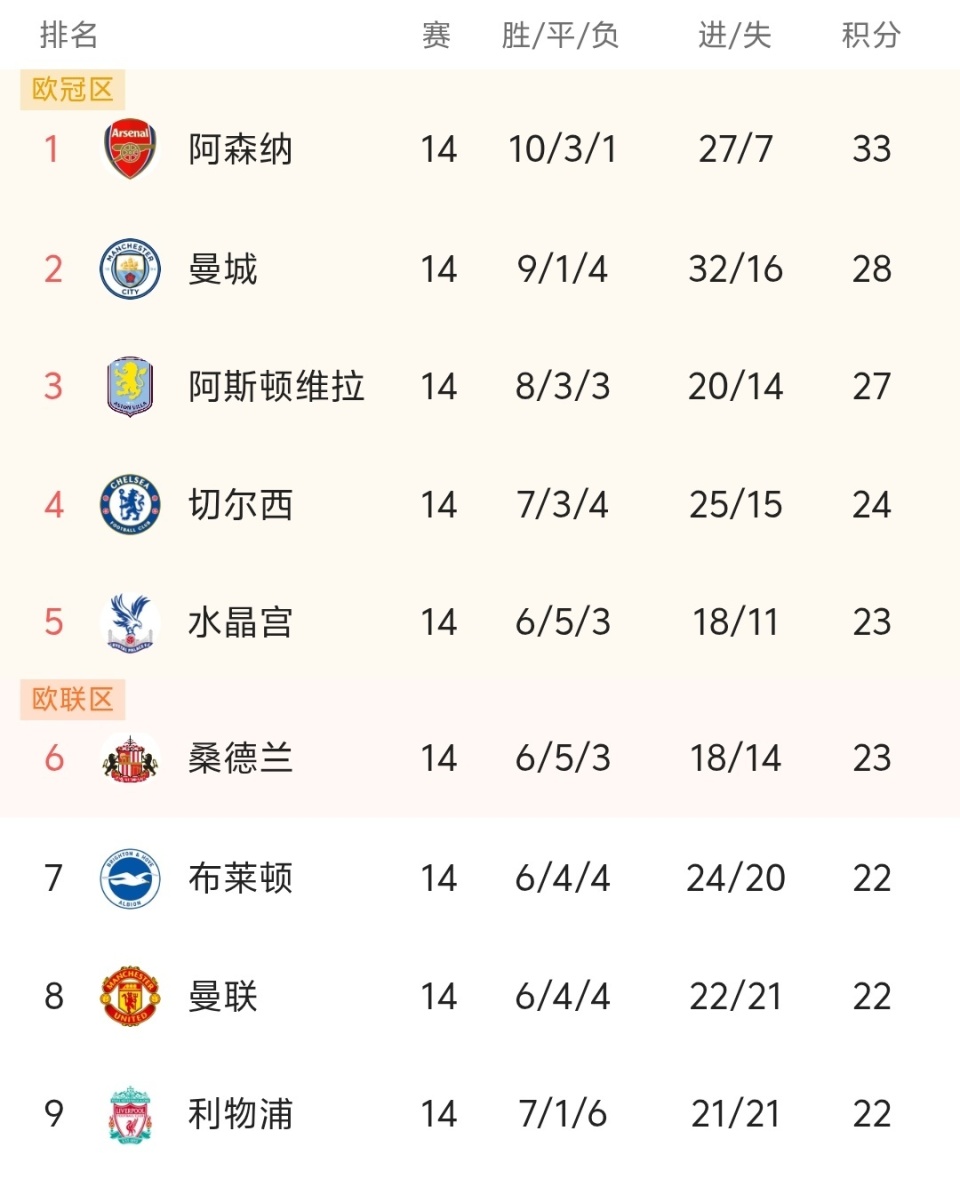Select the 利物浦 team name
960x1179 pixels.
click(240, 1114)
